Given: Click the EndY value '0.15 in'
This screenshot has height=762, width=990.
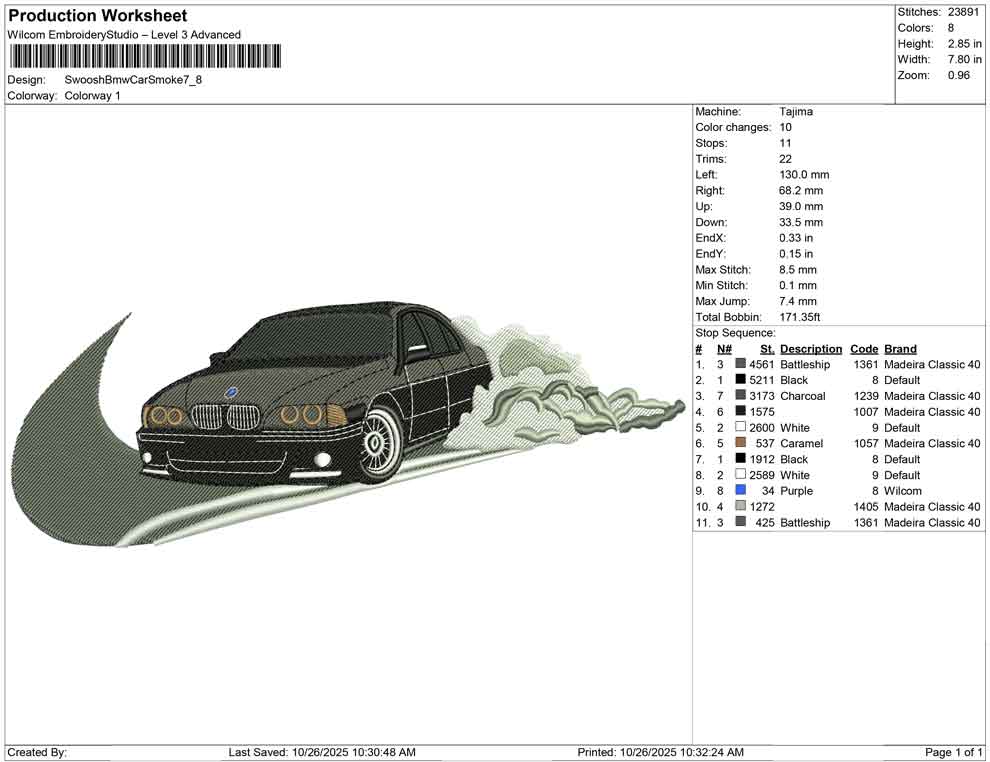Looking at the screenshot, I should click(796, 254).
